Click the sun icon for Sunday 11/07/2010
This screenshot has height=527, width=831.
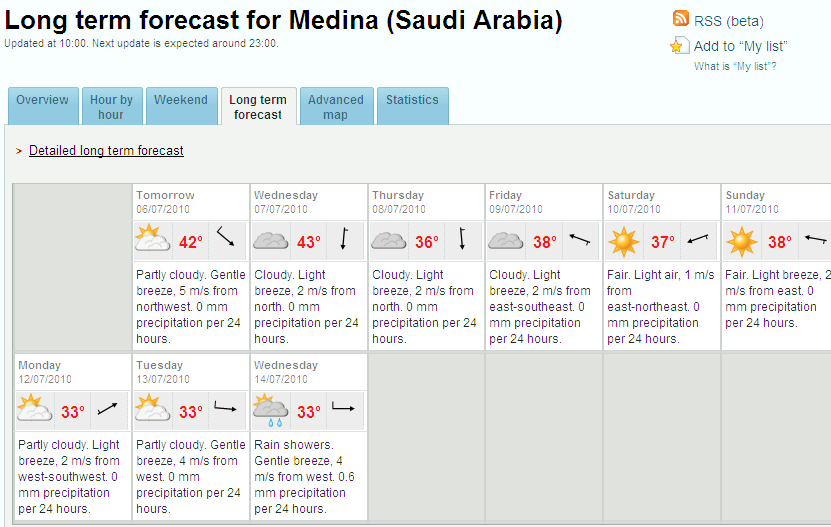(x=741, y=242)
